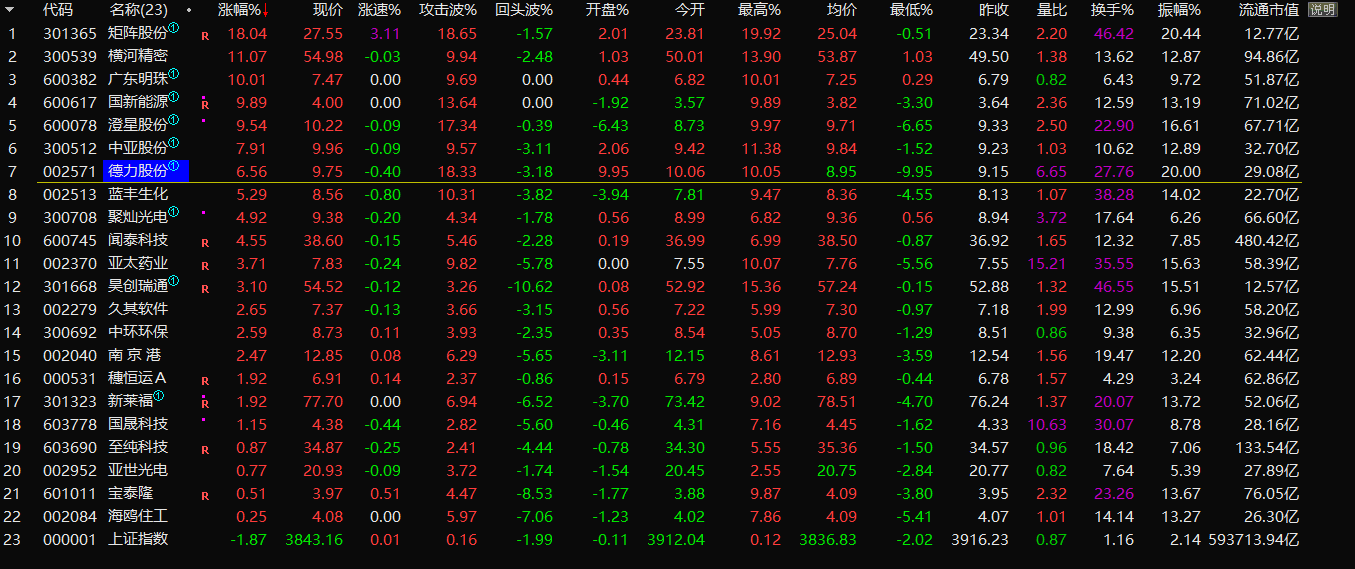Screen dimensions: 1355x569
Task: Sort by the 最高% column header
Action: click(x=759, y=10)
